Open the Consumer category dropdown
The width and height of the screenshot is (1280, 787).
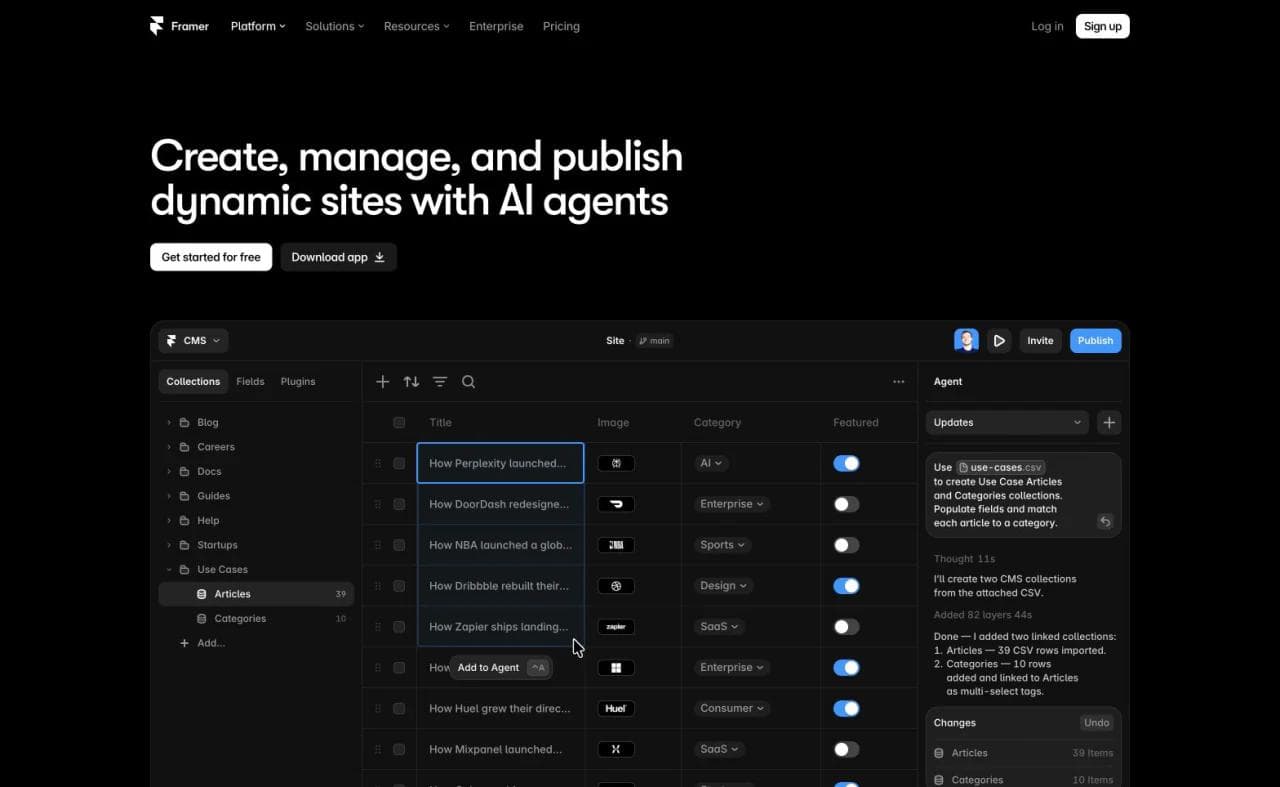click(732, 708)
